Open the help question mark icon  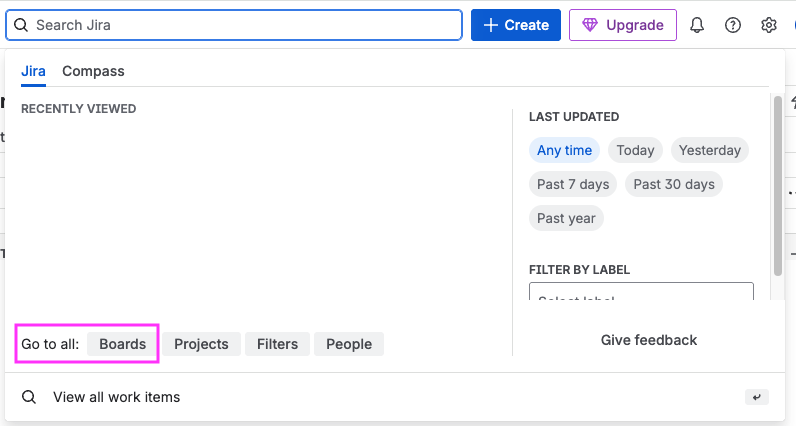click(x=733, y=25)
